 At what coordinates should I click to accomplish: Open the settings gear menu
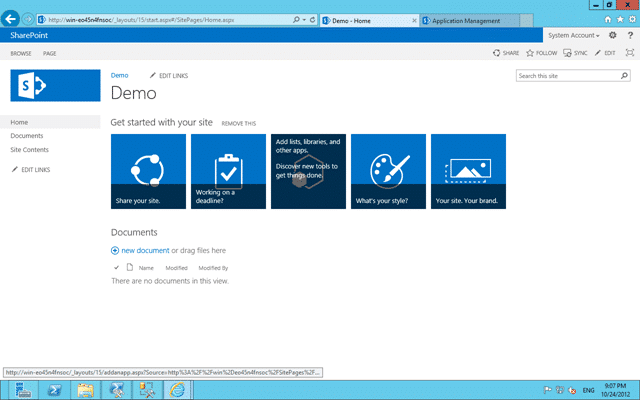tap(612, 36)
